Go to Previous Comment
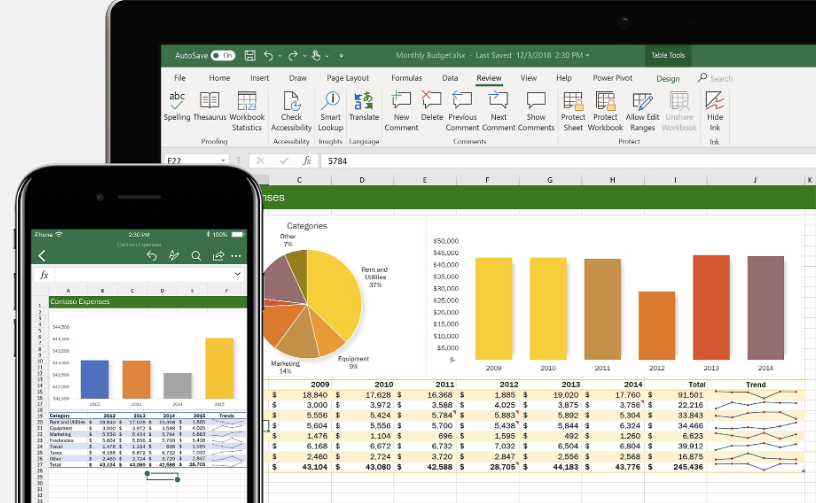 pyautogui.click(x=462, y=111)
